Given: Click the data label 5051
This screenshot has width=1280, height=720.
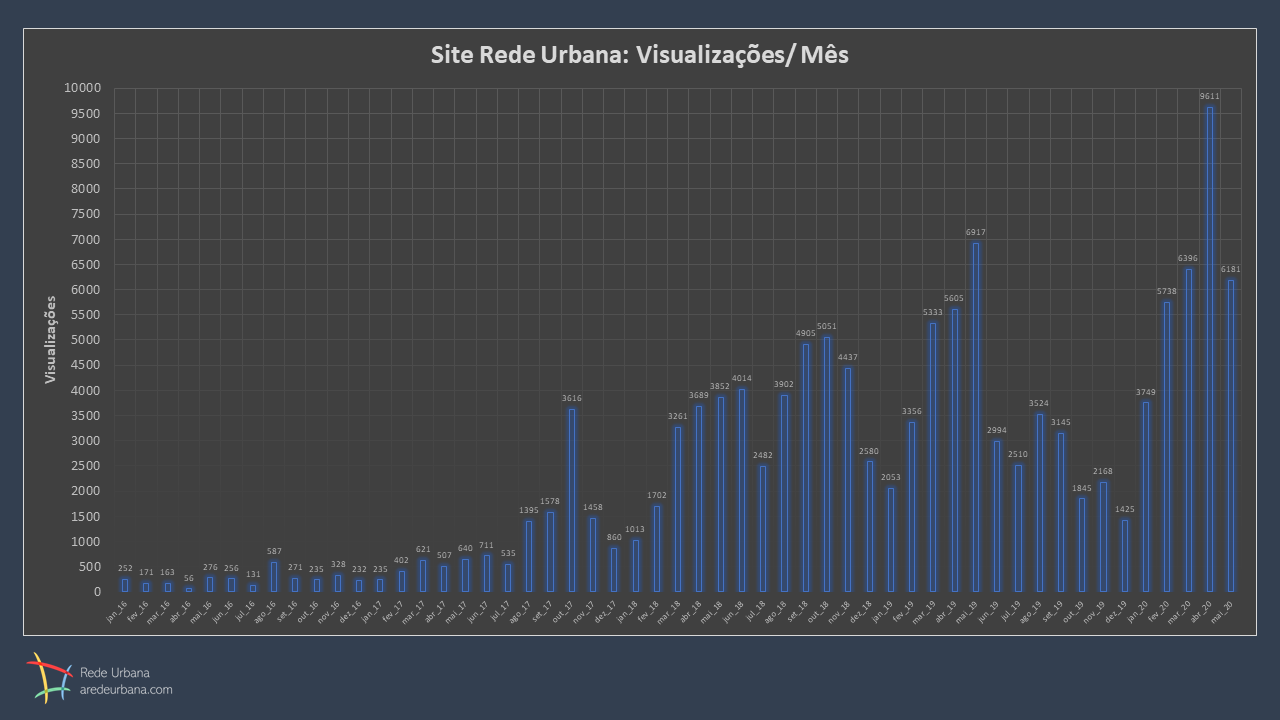Looking at the screenshot, I should (x=827, y=326).
